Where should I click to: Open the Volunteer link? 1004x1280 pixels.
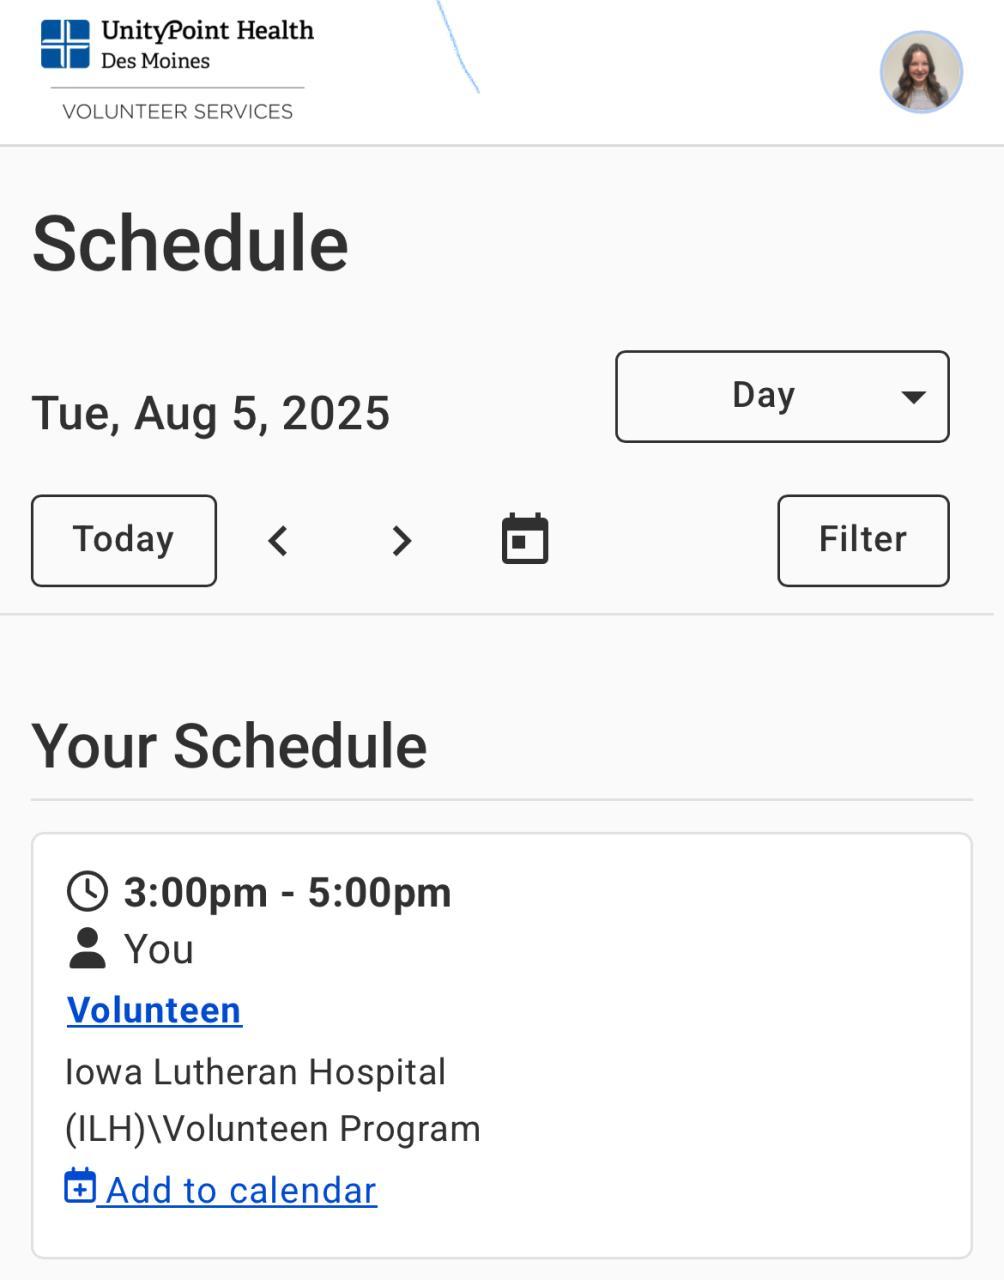point(154,1010)
